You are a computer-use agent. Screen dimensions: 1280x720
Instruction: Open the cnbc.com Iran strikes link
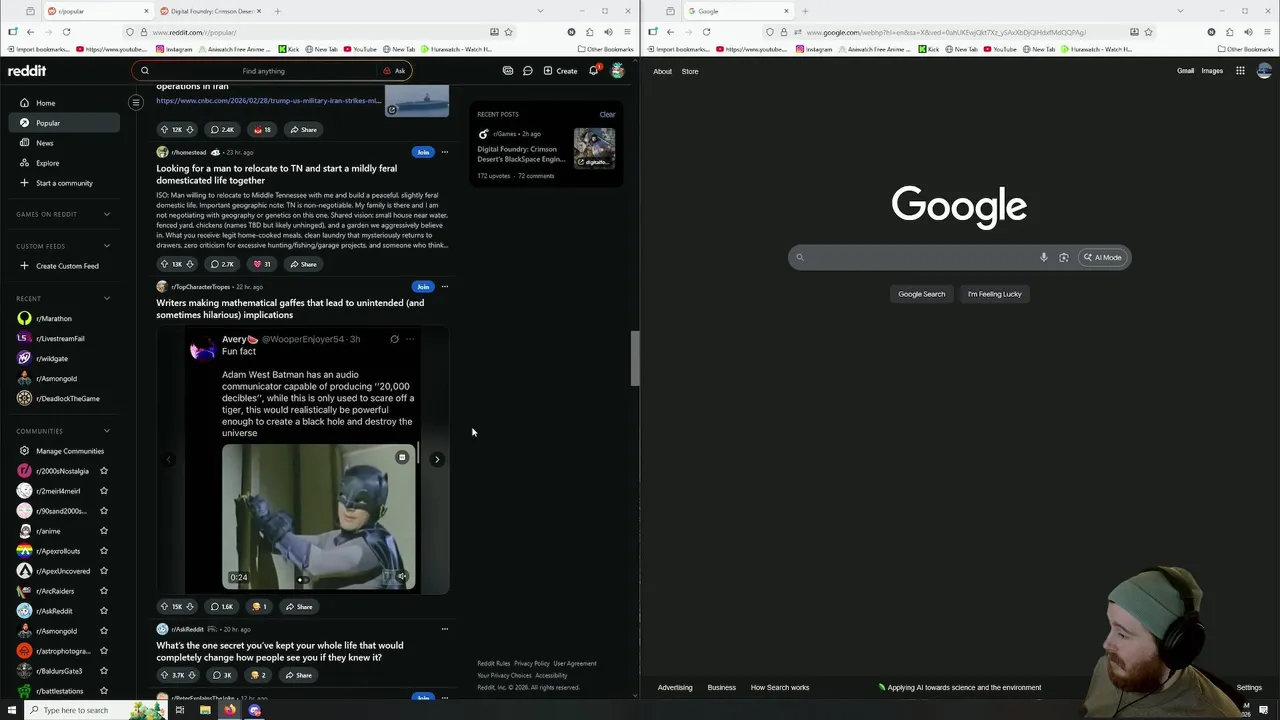coord(268,100)
